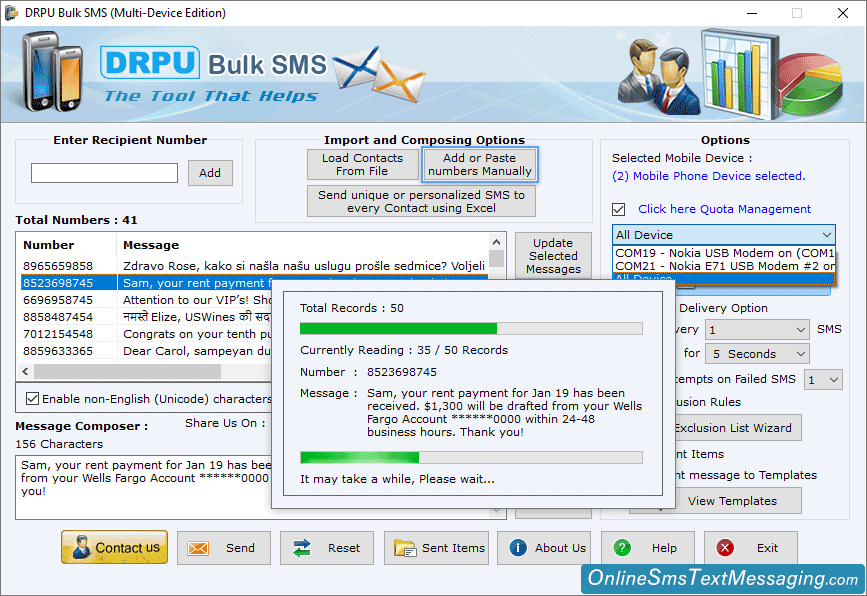Viewport: 867px width, 596px height.
Task: Click the lower please-wait progress bar
Action: [471, 457]
